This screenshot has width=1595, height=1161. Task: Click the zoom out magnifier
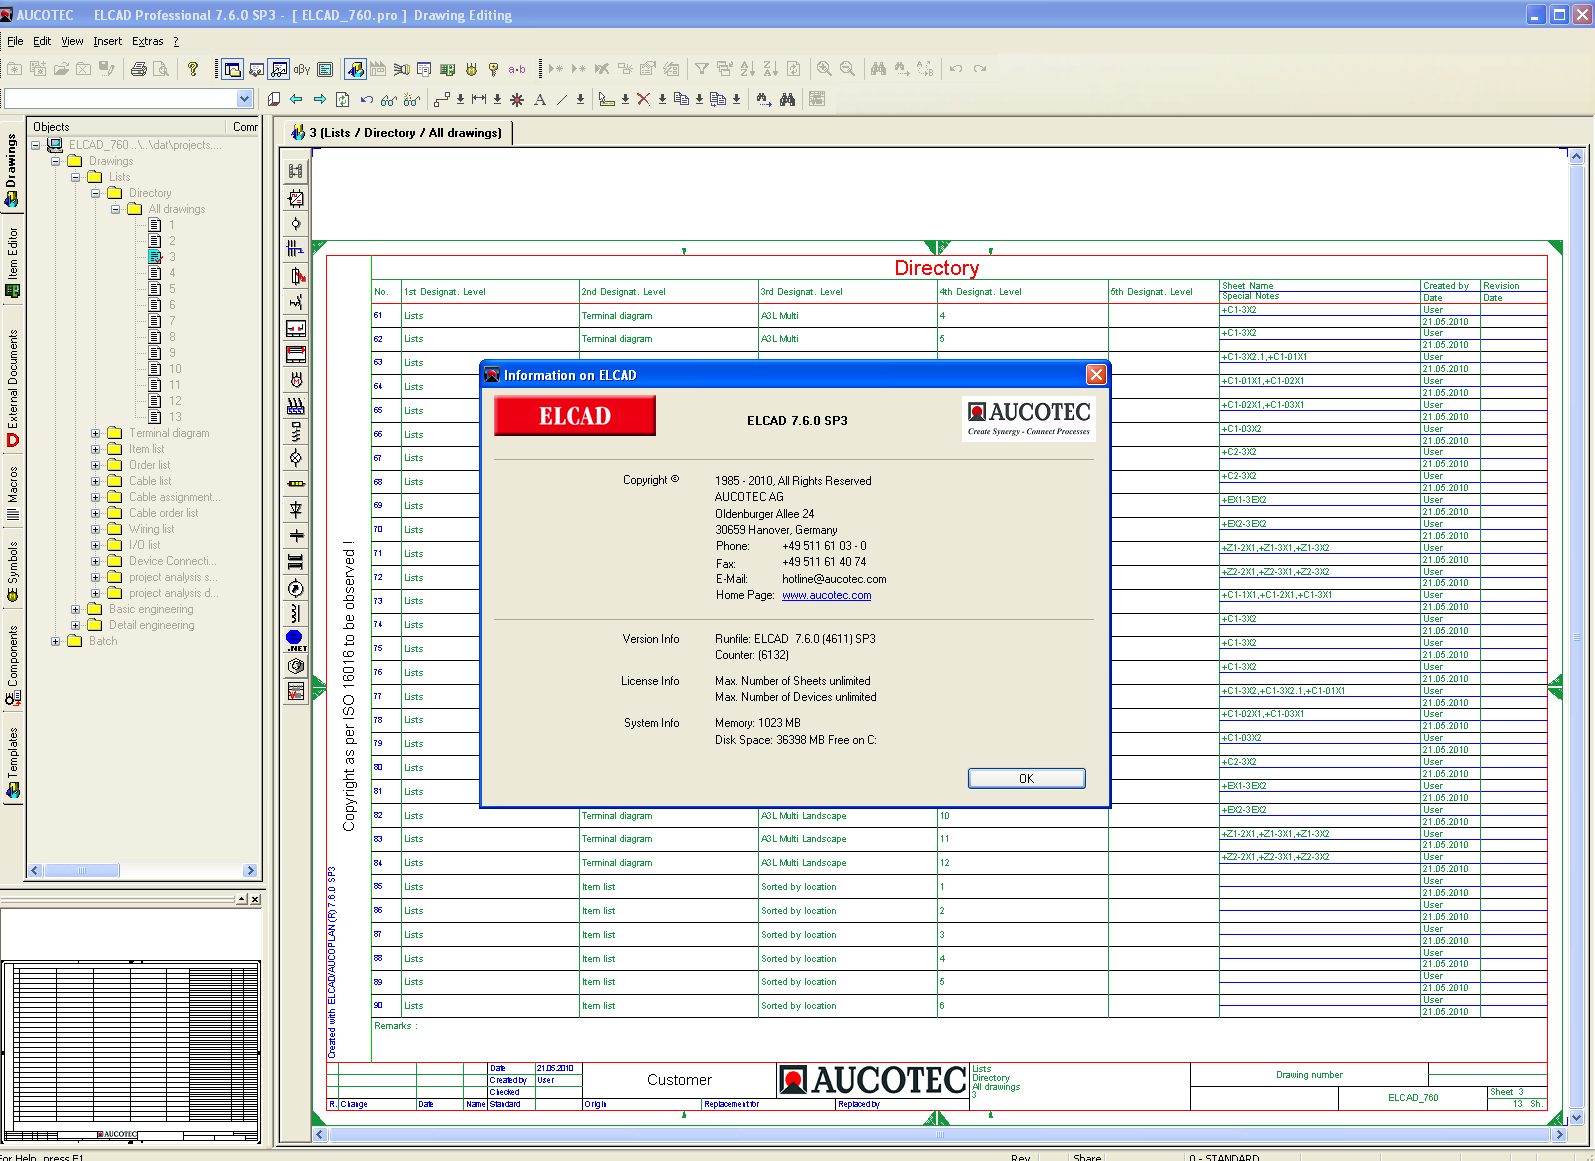[x=847, y=69]
